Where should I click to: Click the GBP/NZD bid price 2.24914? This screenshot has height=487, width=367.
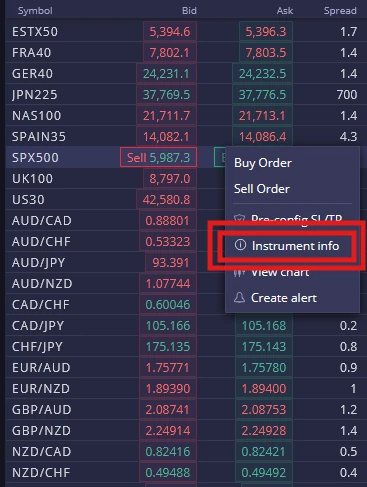[x=168, y=431]
